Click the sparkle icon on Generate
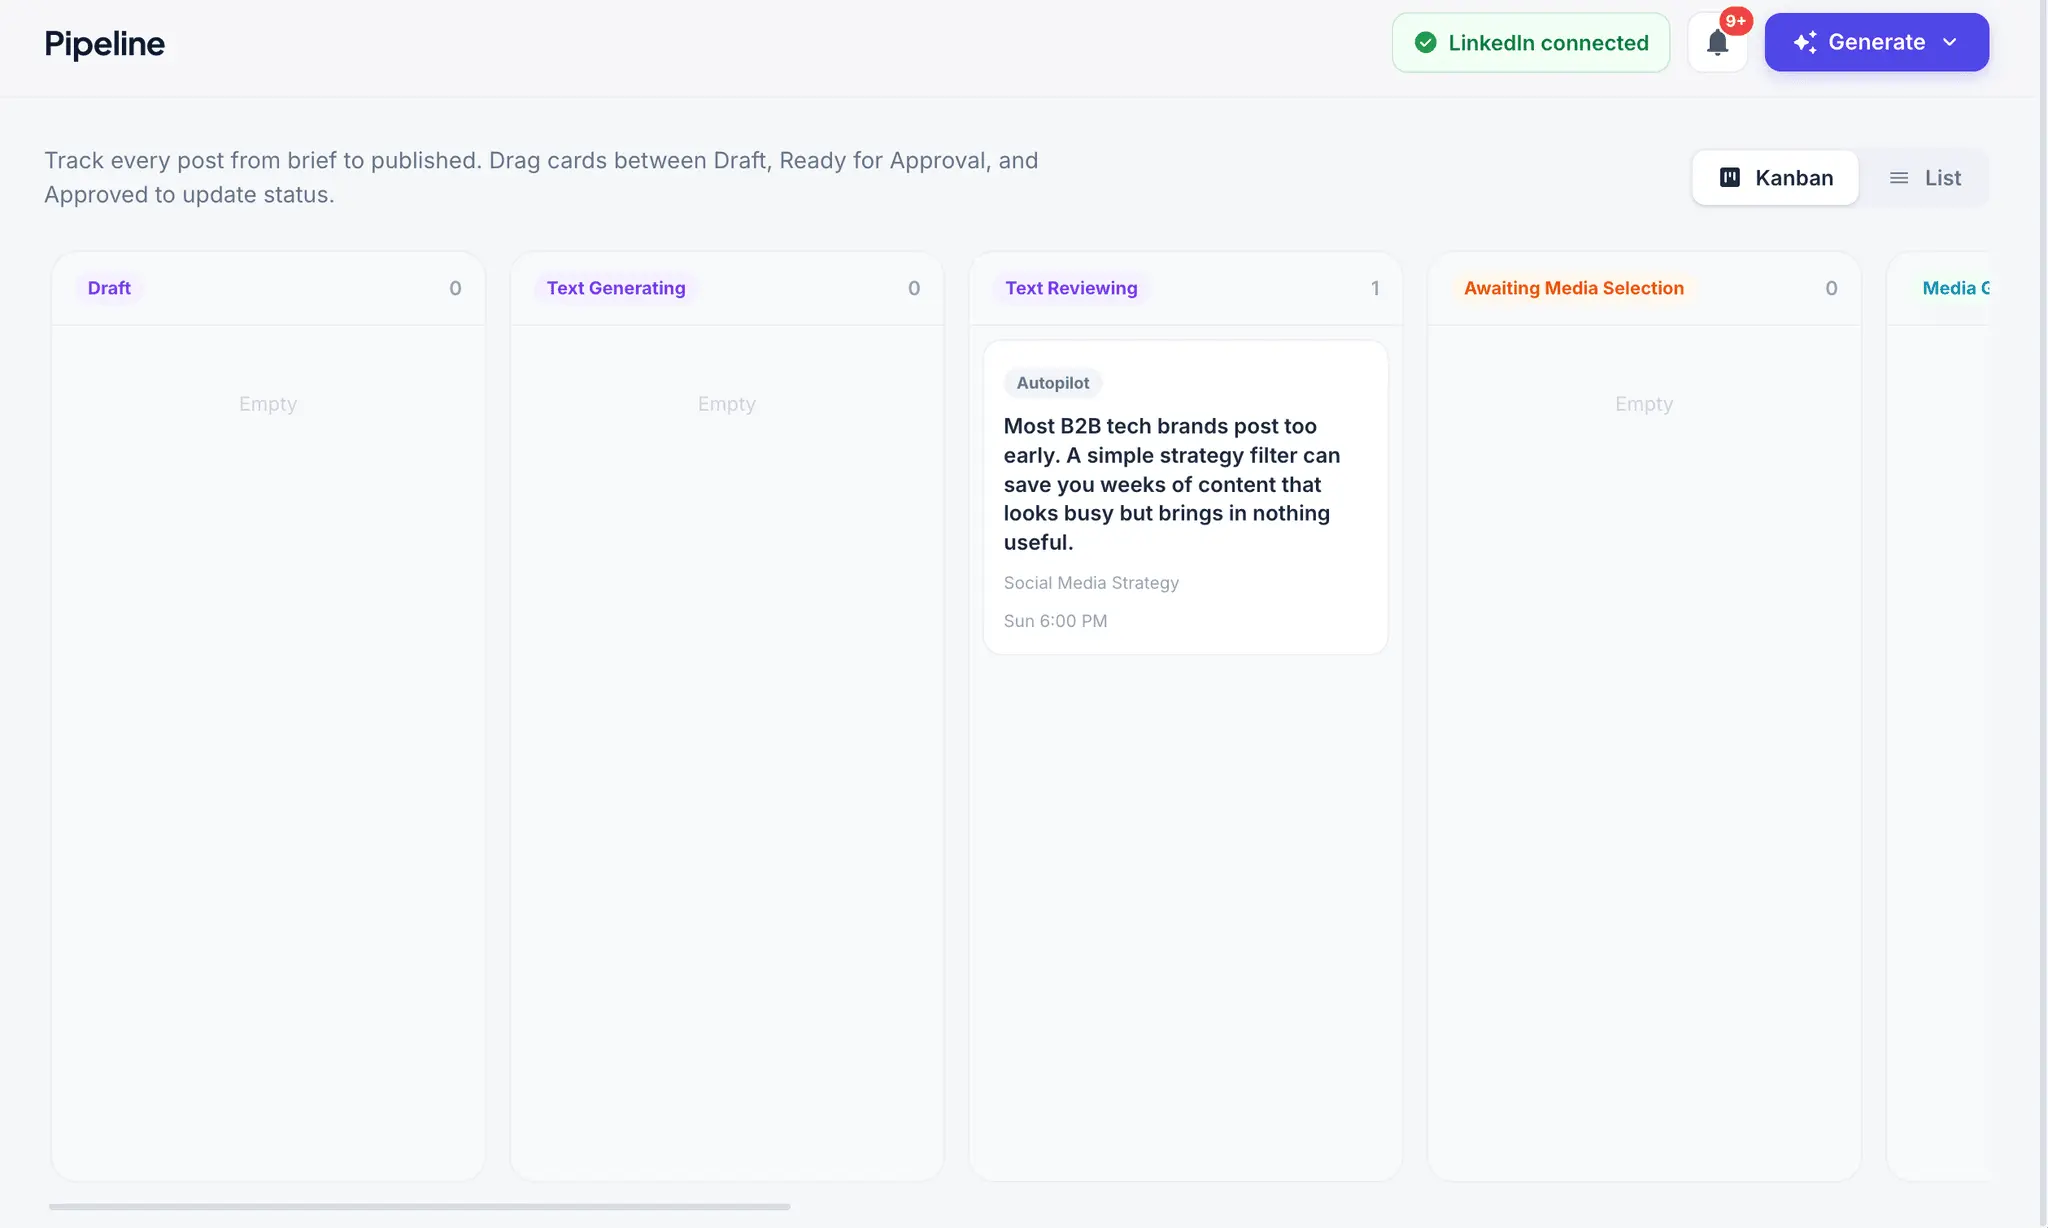This screenshot has width=2048, height=1228. click(x=1804, y=42)
